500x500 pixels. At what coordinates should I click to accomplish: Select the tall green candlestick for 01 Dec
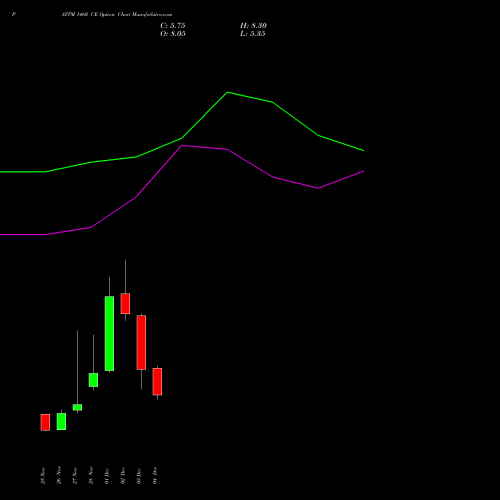(109, 333)
